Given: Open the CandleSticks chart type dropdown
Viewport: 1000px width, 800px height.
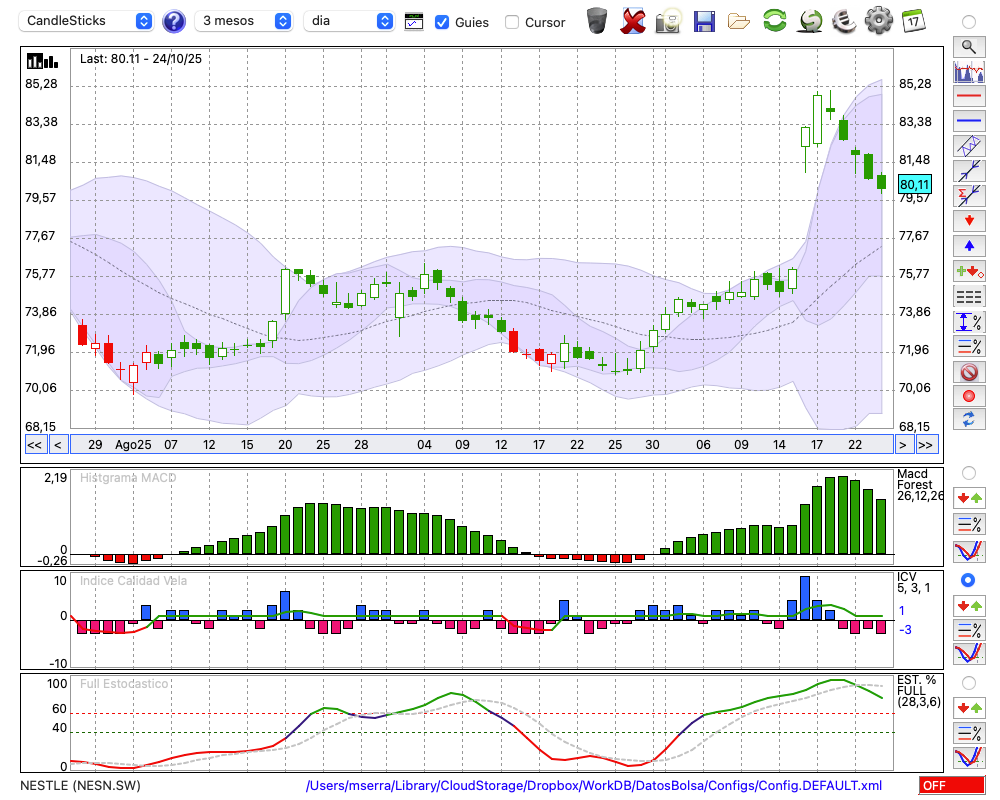Looking at the screenshot, I should [x=88, y=21].
